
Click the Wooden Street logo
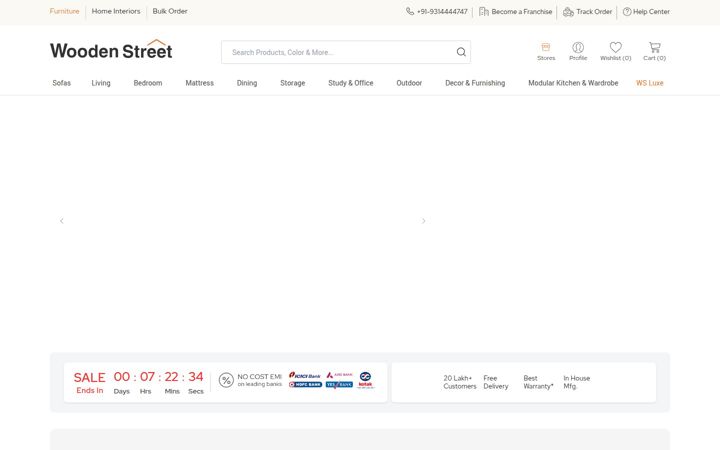pyautogui.click(x=111, y=50)
